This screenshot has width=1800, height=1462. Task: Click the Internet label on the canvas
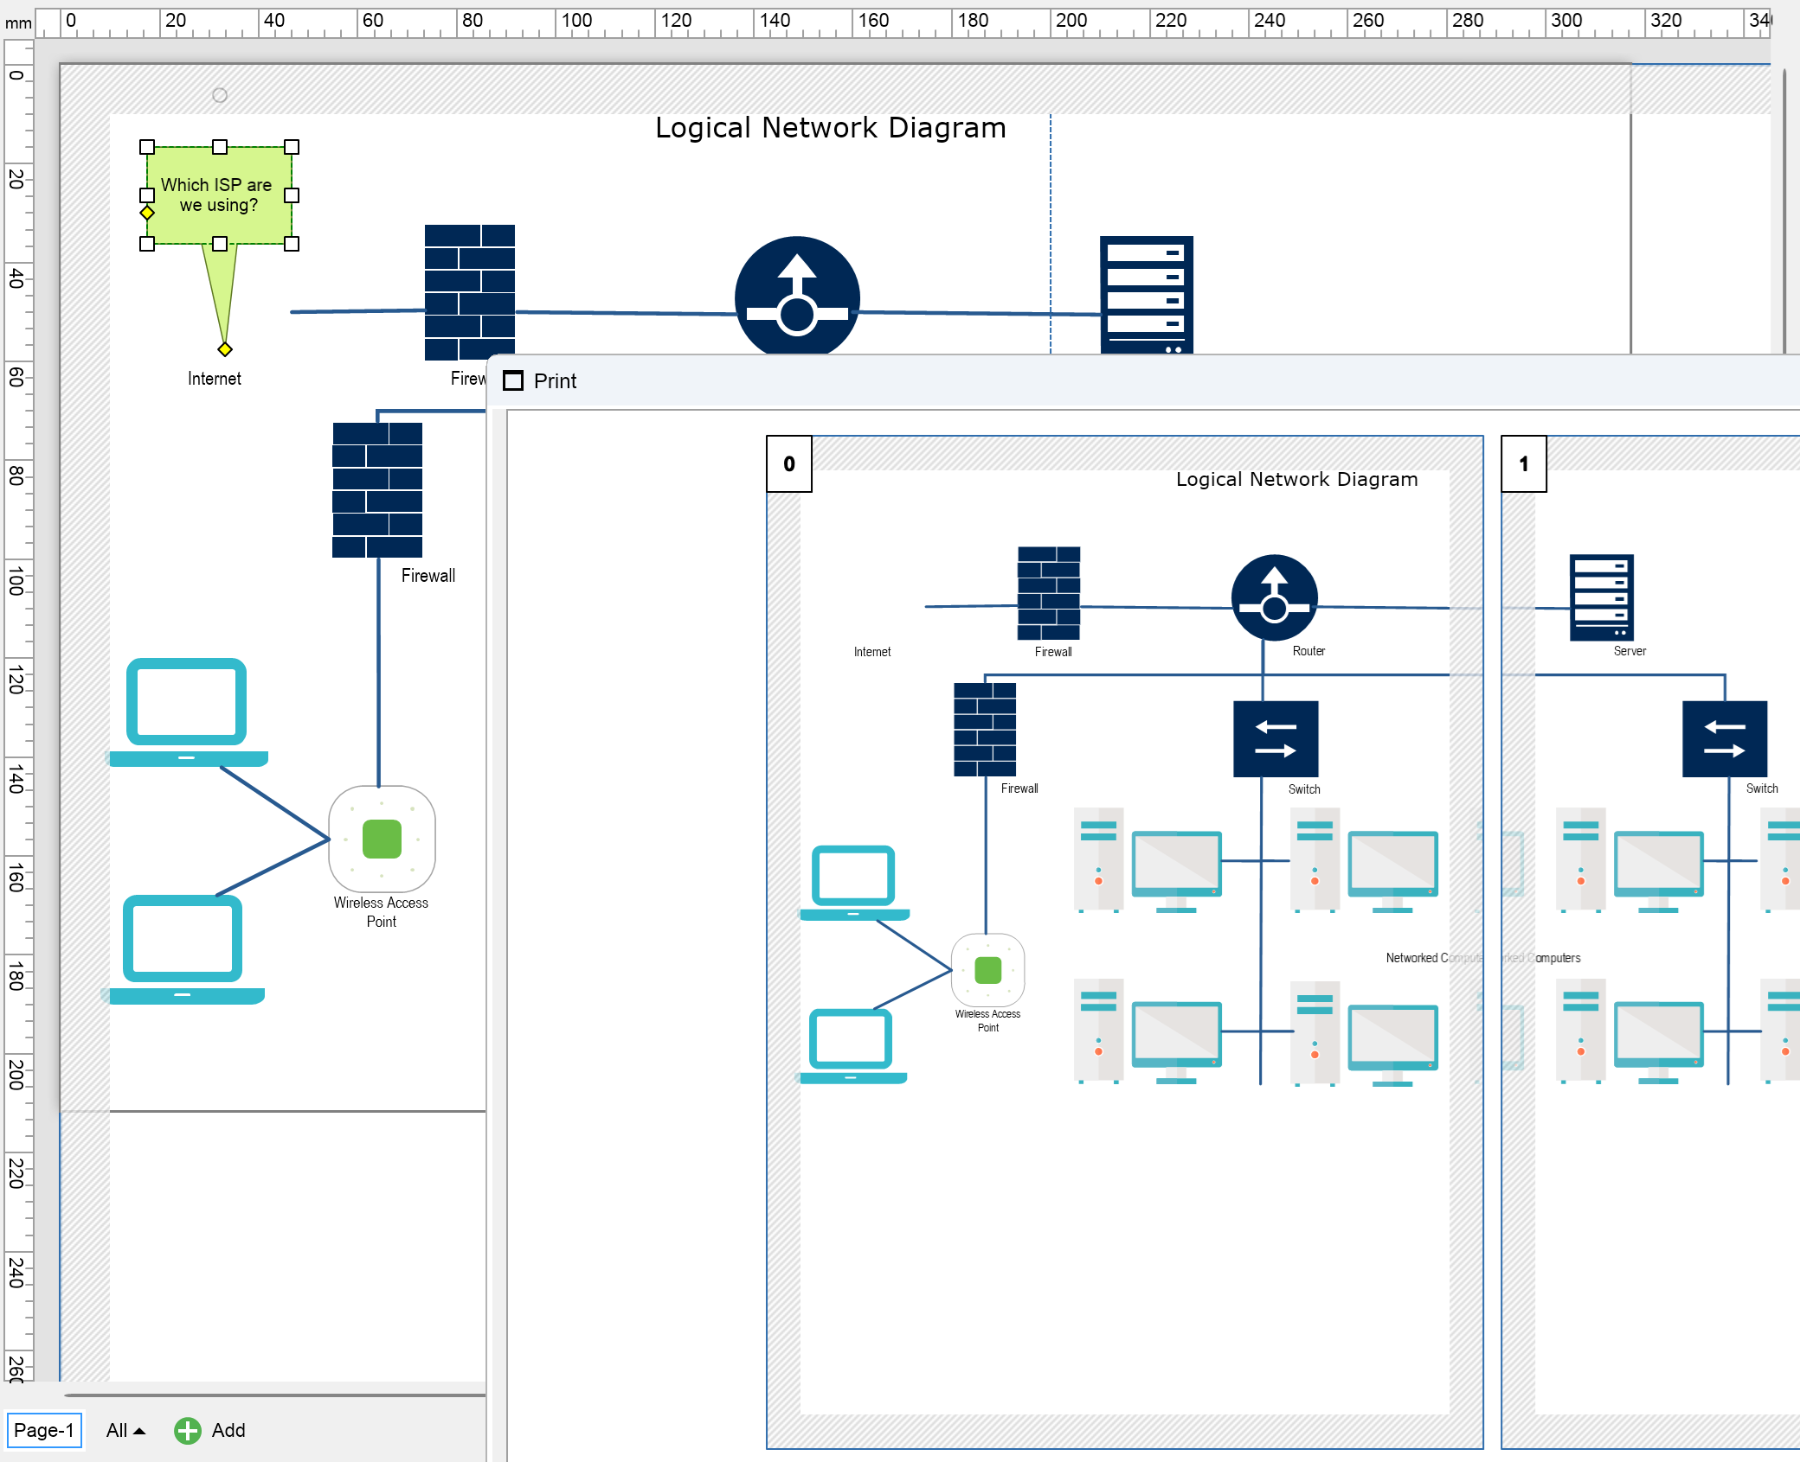[x=214, y=379]
